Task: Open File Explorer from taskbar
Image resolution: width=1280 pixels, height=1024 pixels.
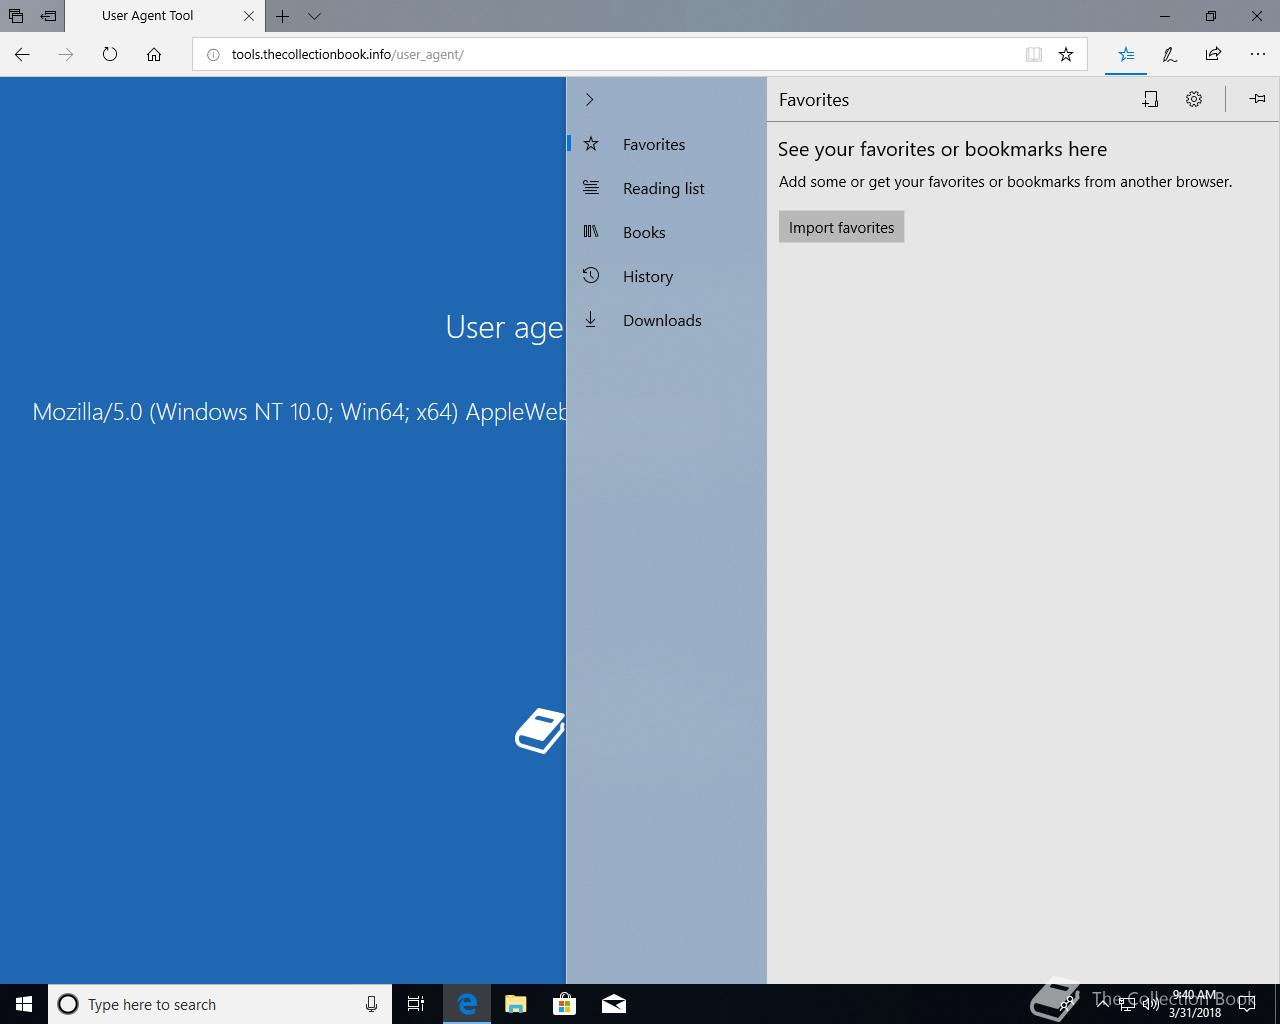Action: coord(515,1004)
